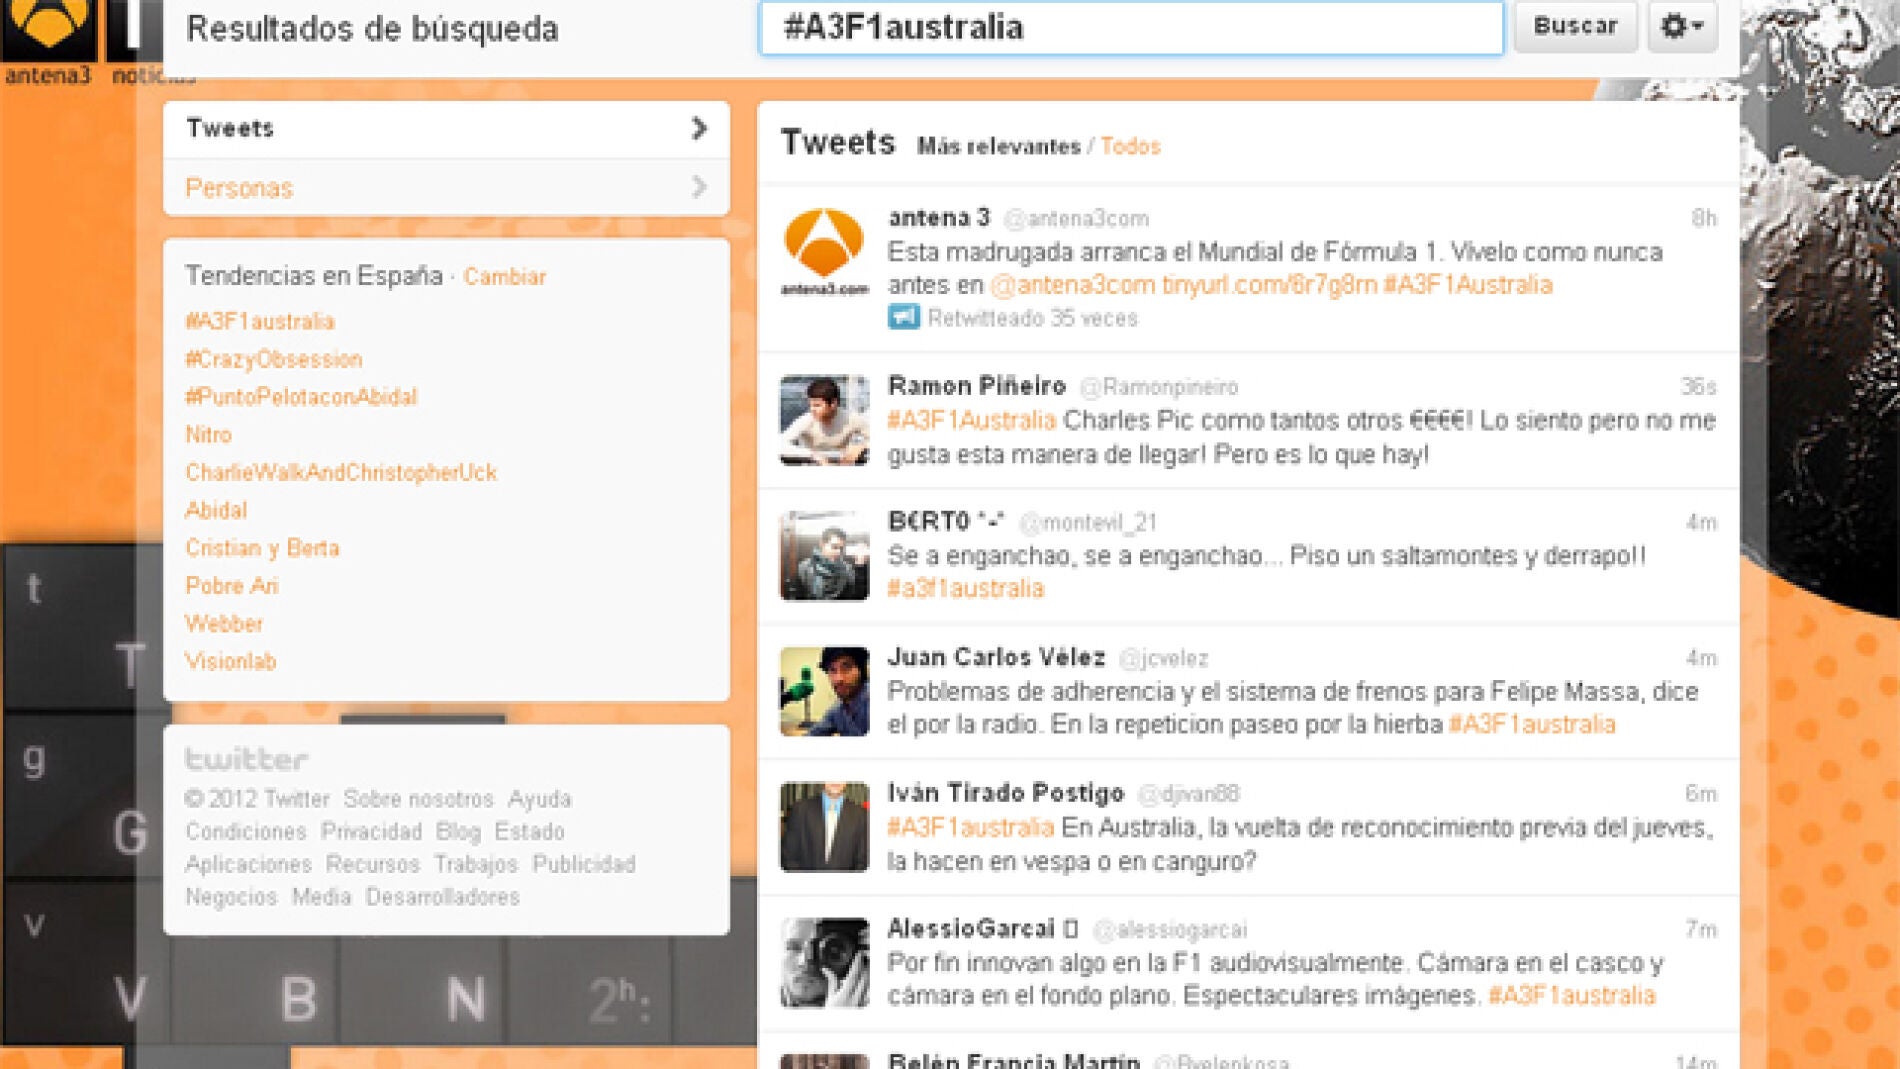Click the Twitter logo in the footer
The width and height of the screenshot is (1900, 1069).
[243, 760]
